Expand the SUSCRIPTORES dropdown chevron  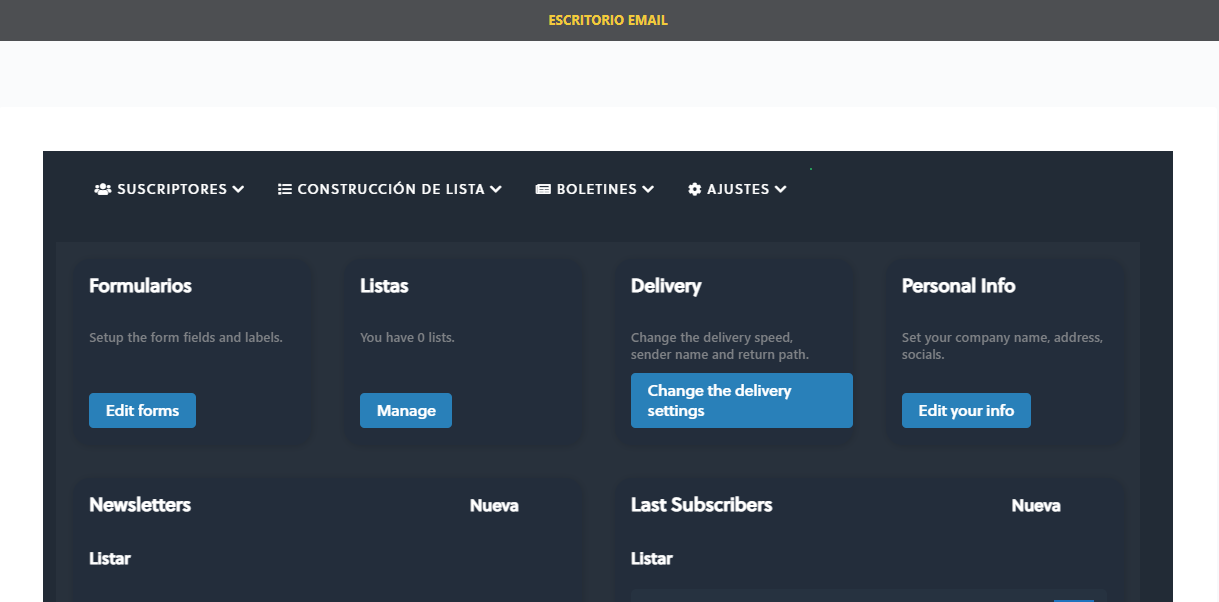coord(238,189)
